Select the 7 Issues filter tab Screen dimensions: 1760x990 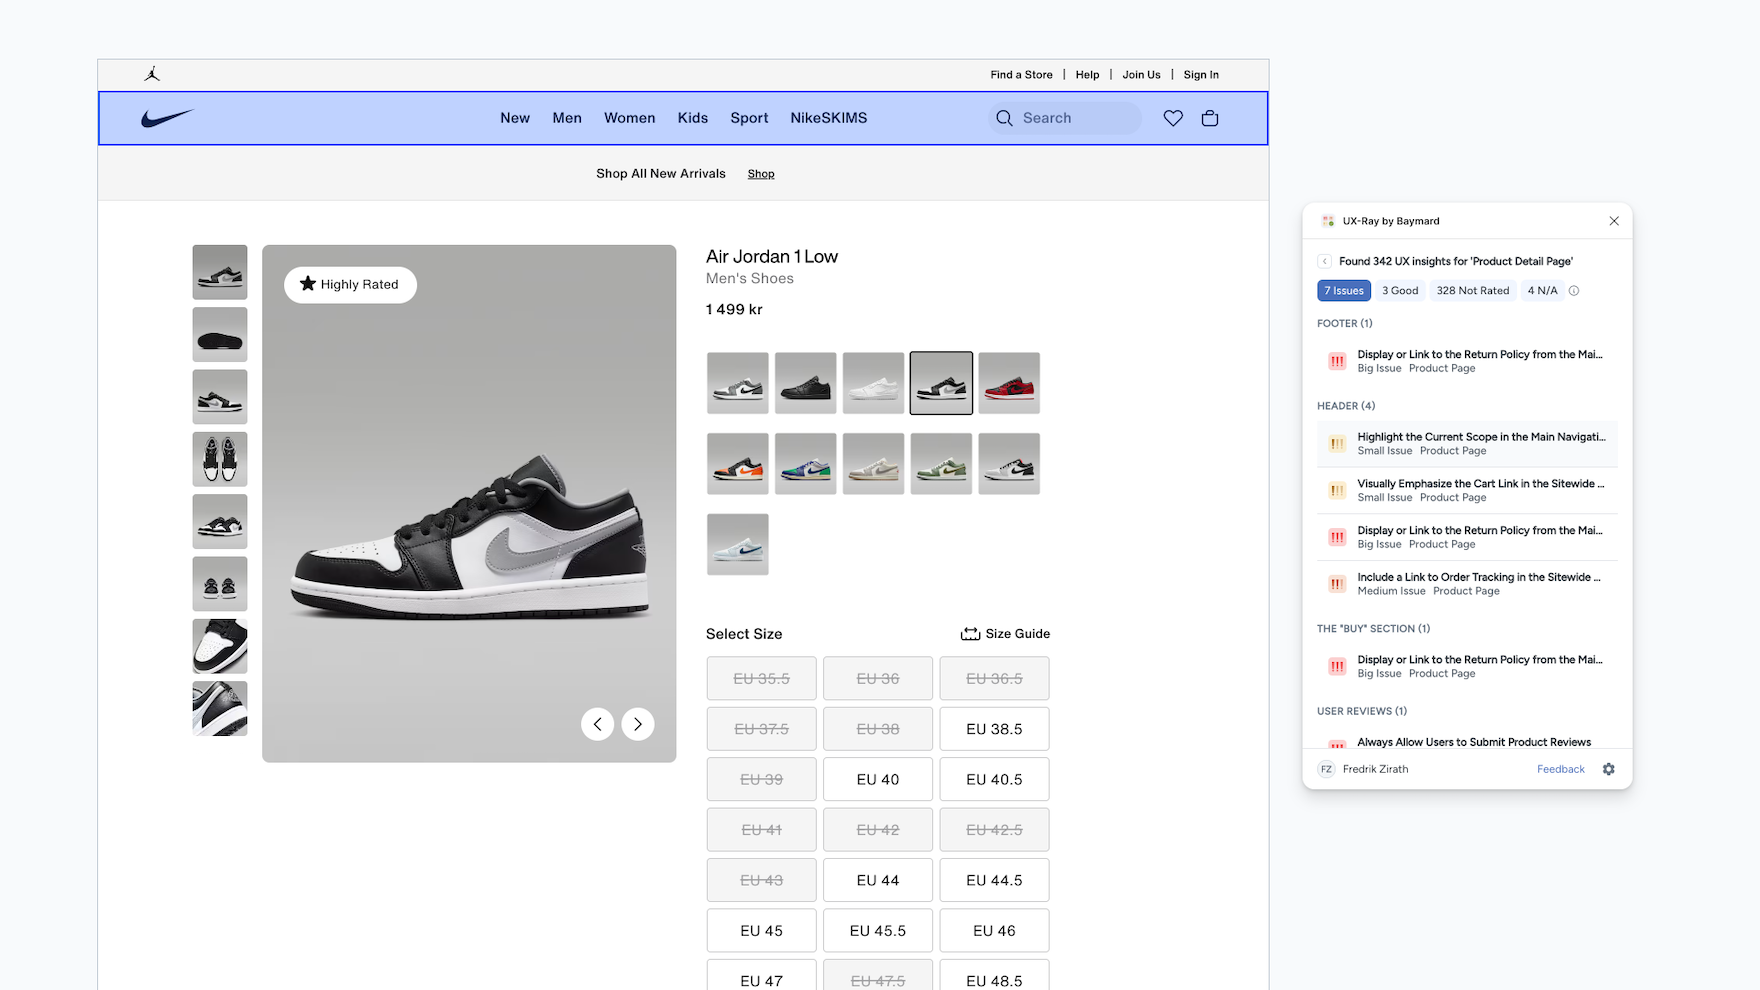point(1344,291)
